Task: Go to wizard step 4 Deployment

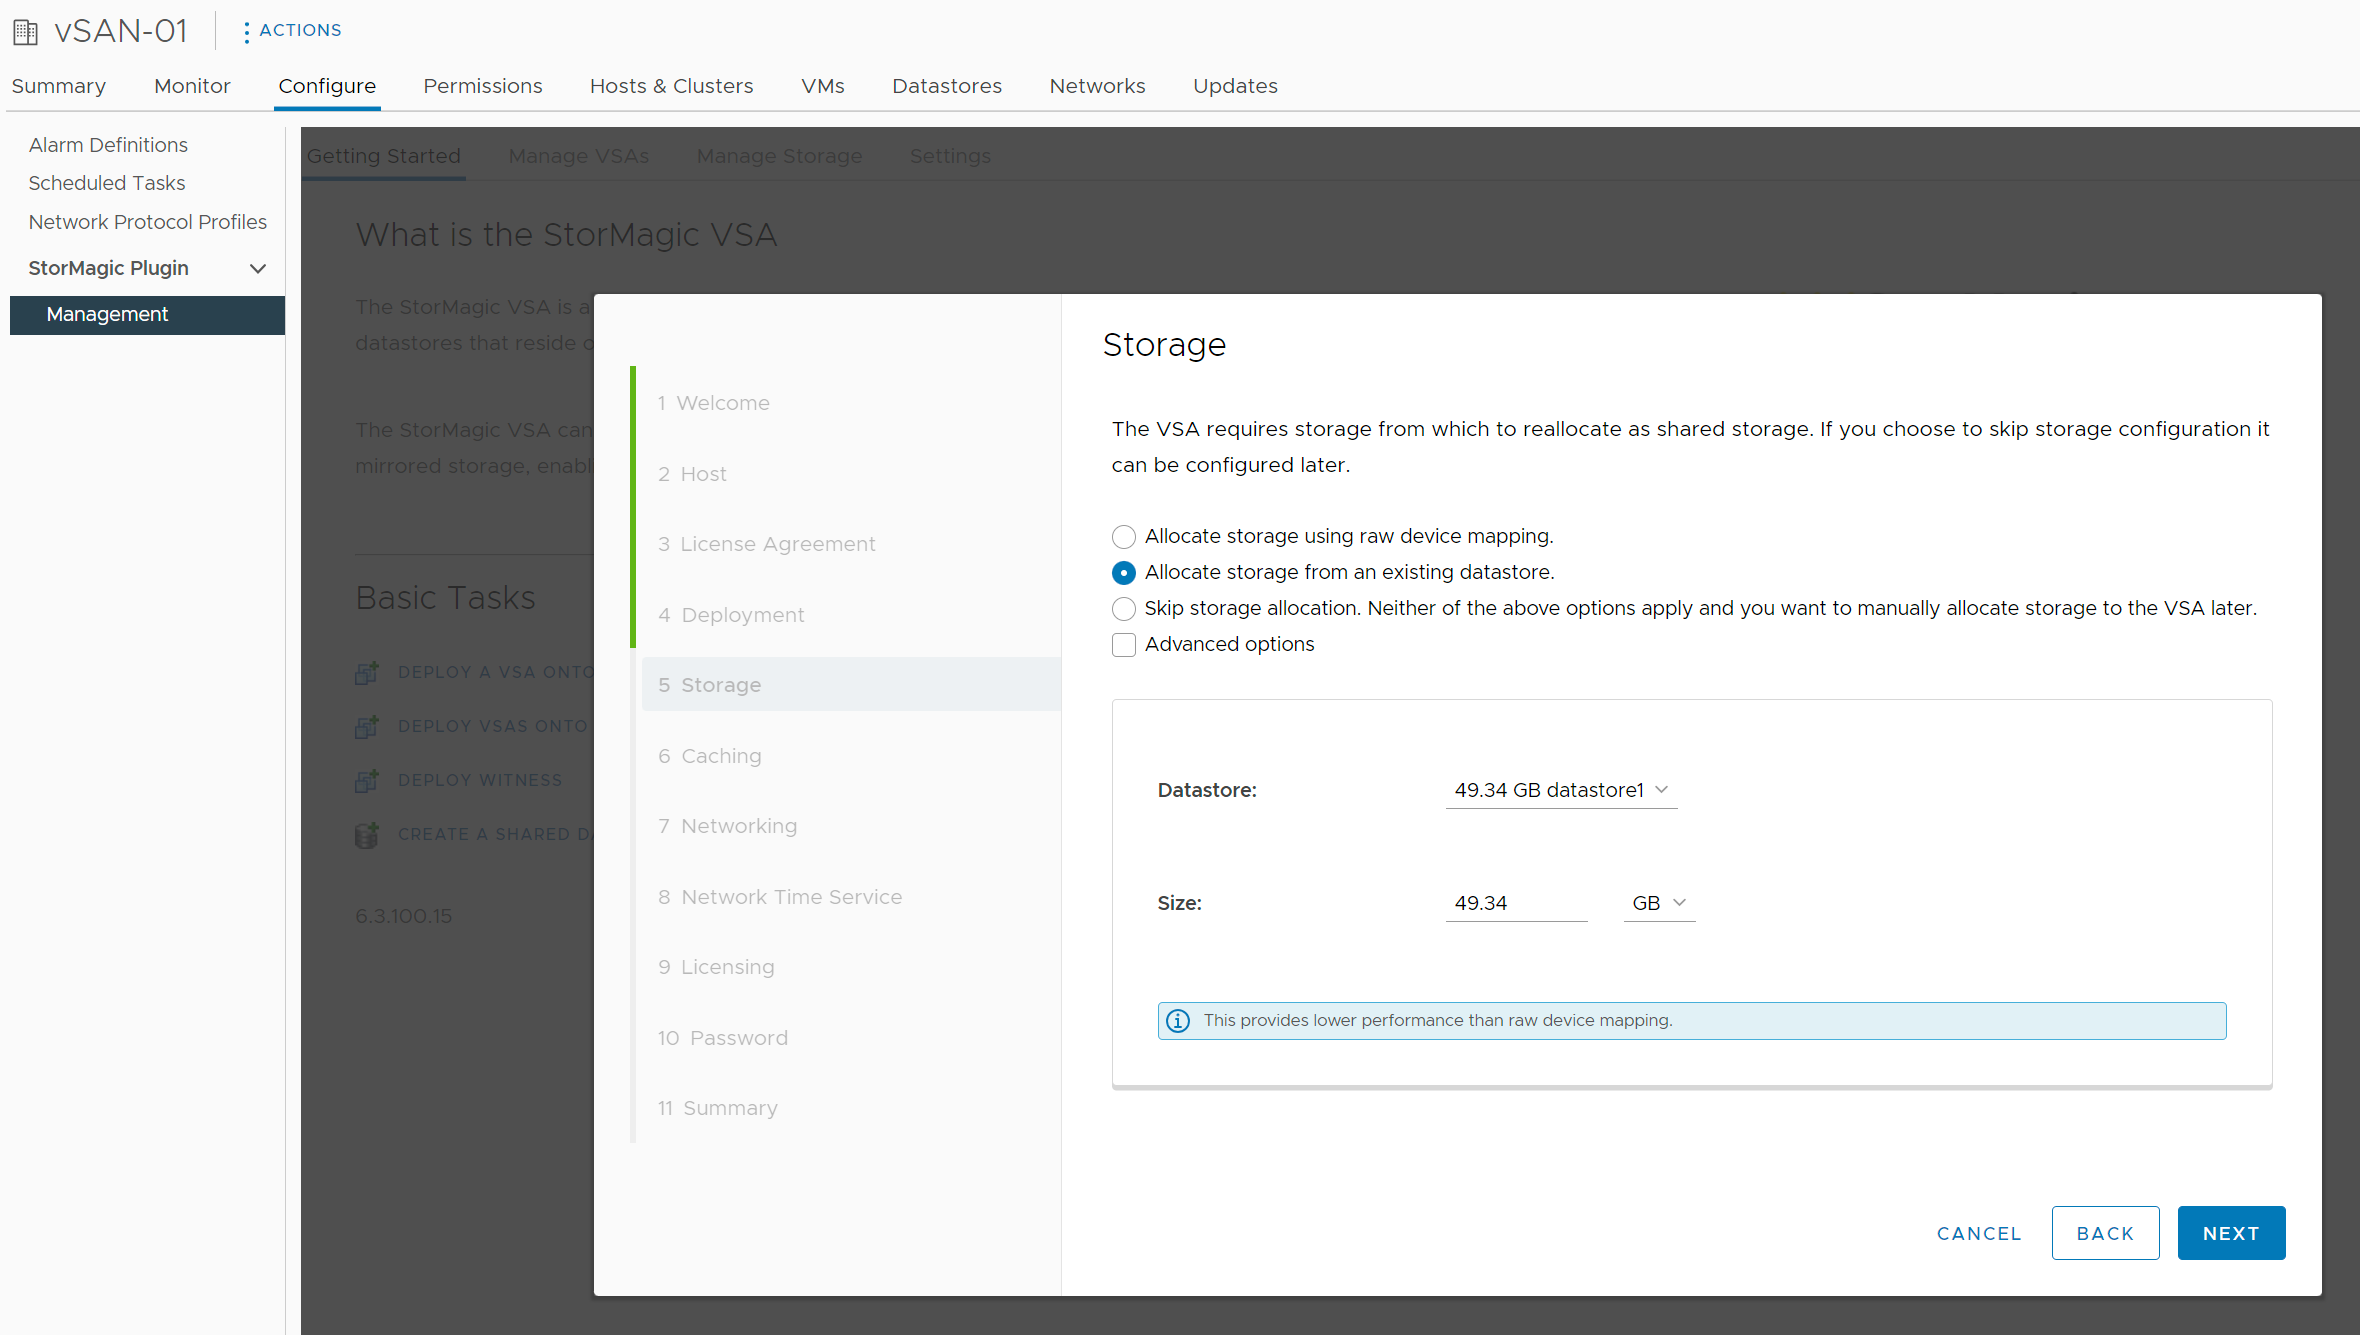Action: pos(731,615)
